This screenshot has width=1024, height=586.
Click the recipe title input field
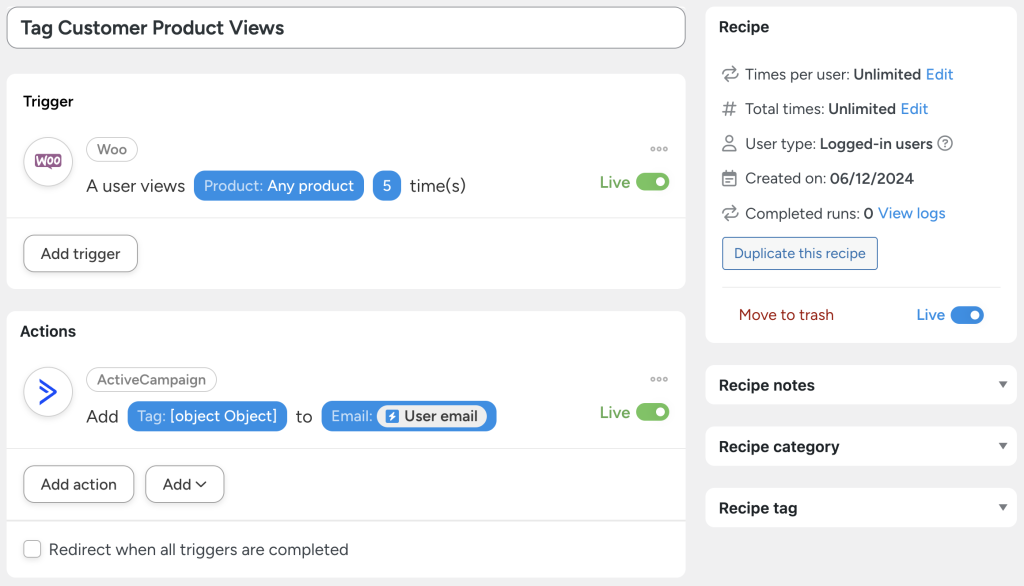(345, 27)
